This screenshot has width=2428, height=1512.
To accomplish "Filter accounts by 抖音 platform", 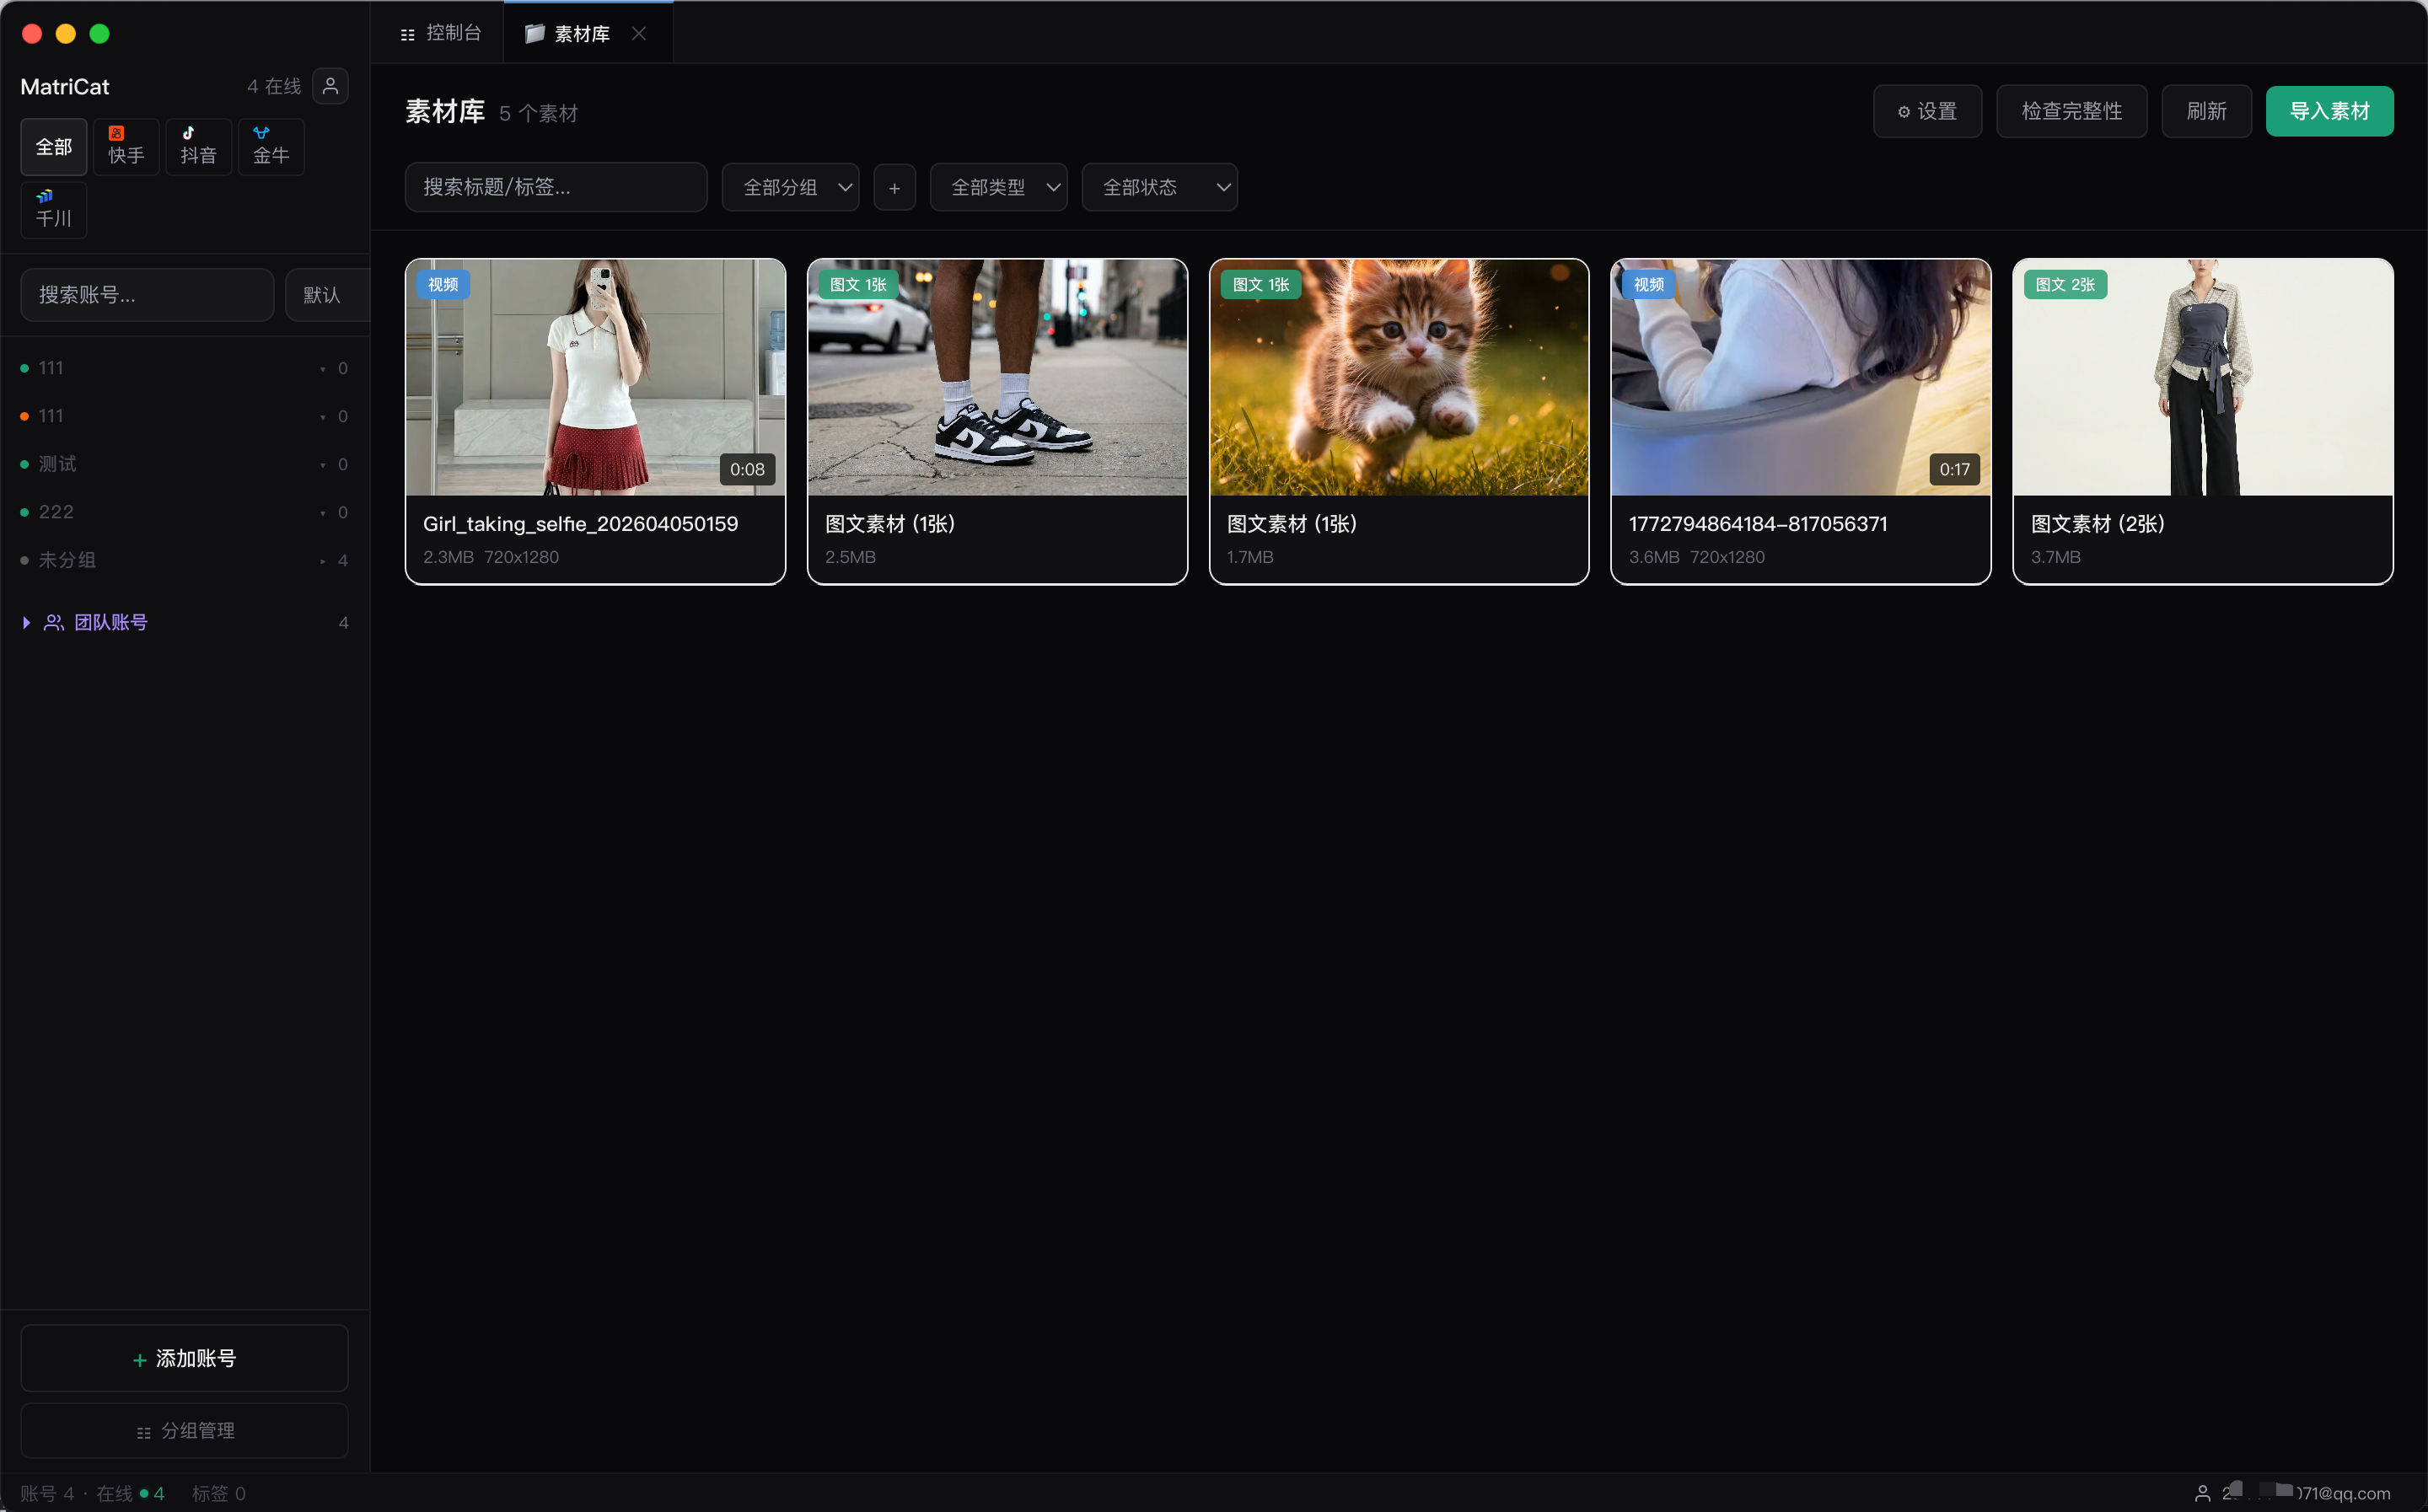I will tap(198, 146).
